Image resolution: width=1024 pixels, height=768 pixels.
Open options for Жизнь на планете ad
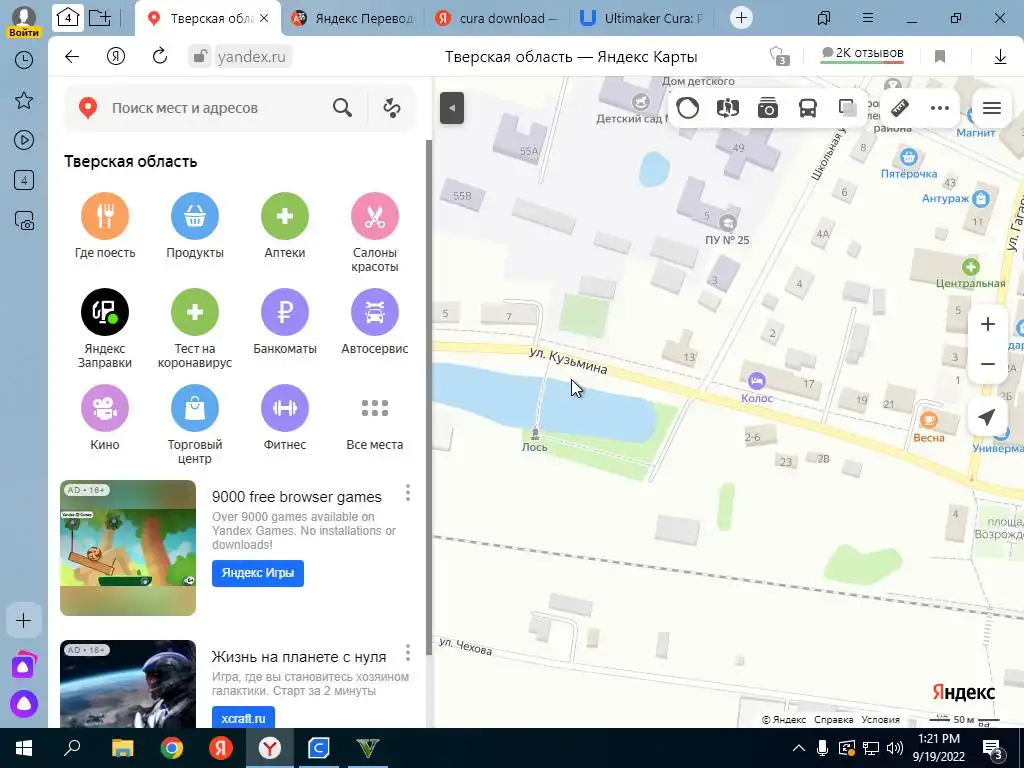click(x=408, y=652)
